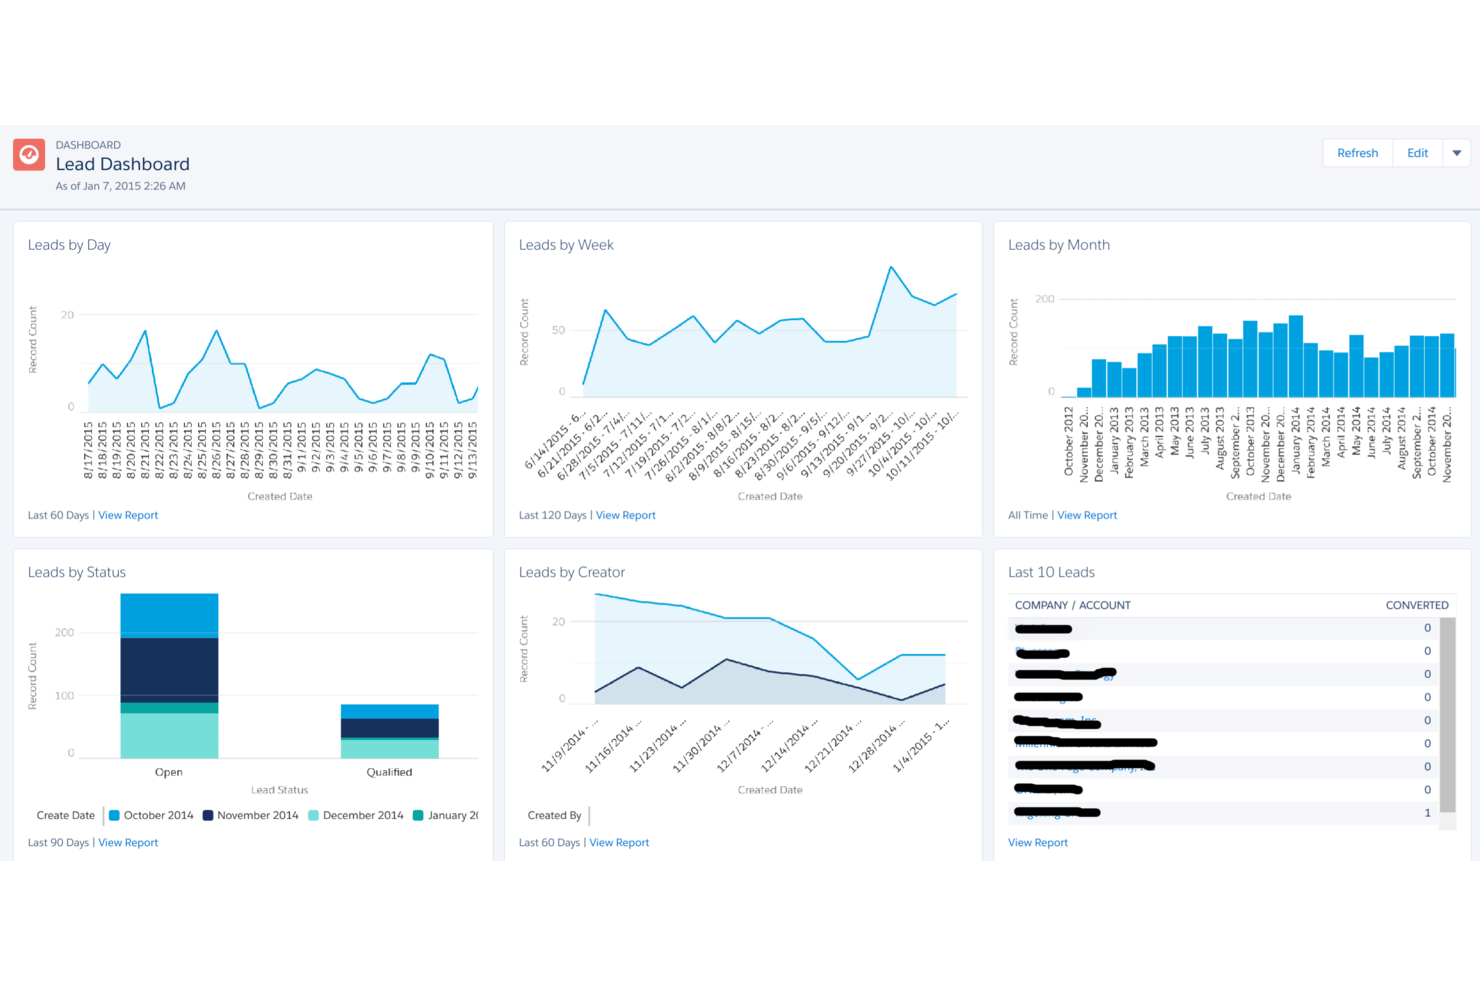Click the Edit button
Image resolution: width=1480 pixels, height=987 pixels.
tap(1417, 153)
